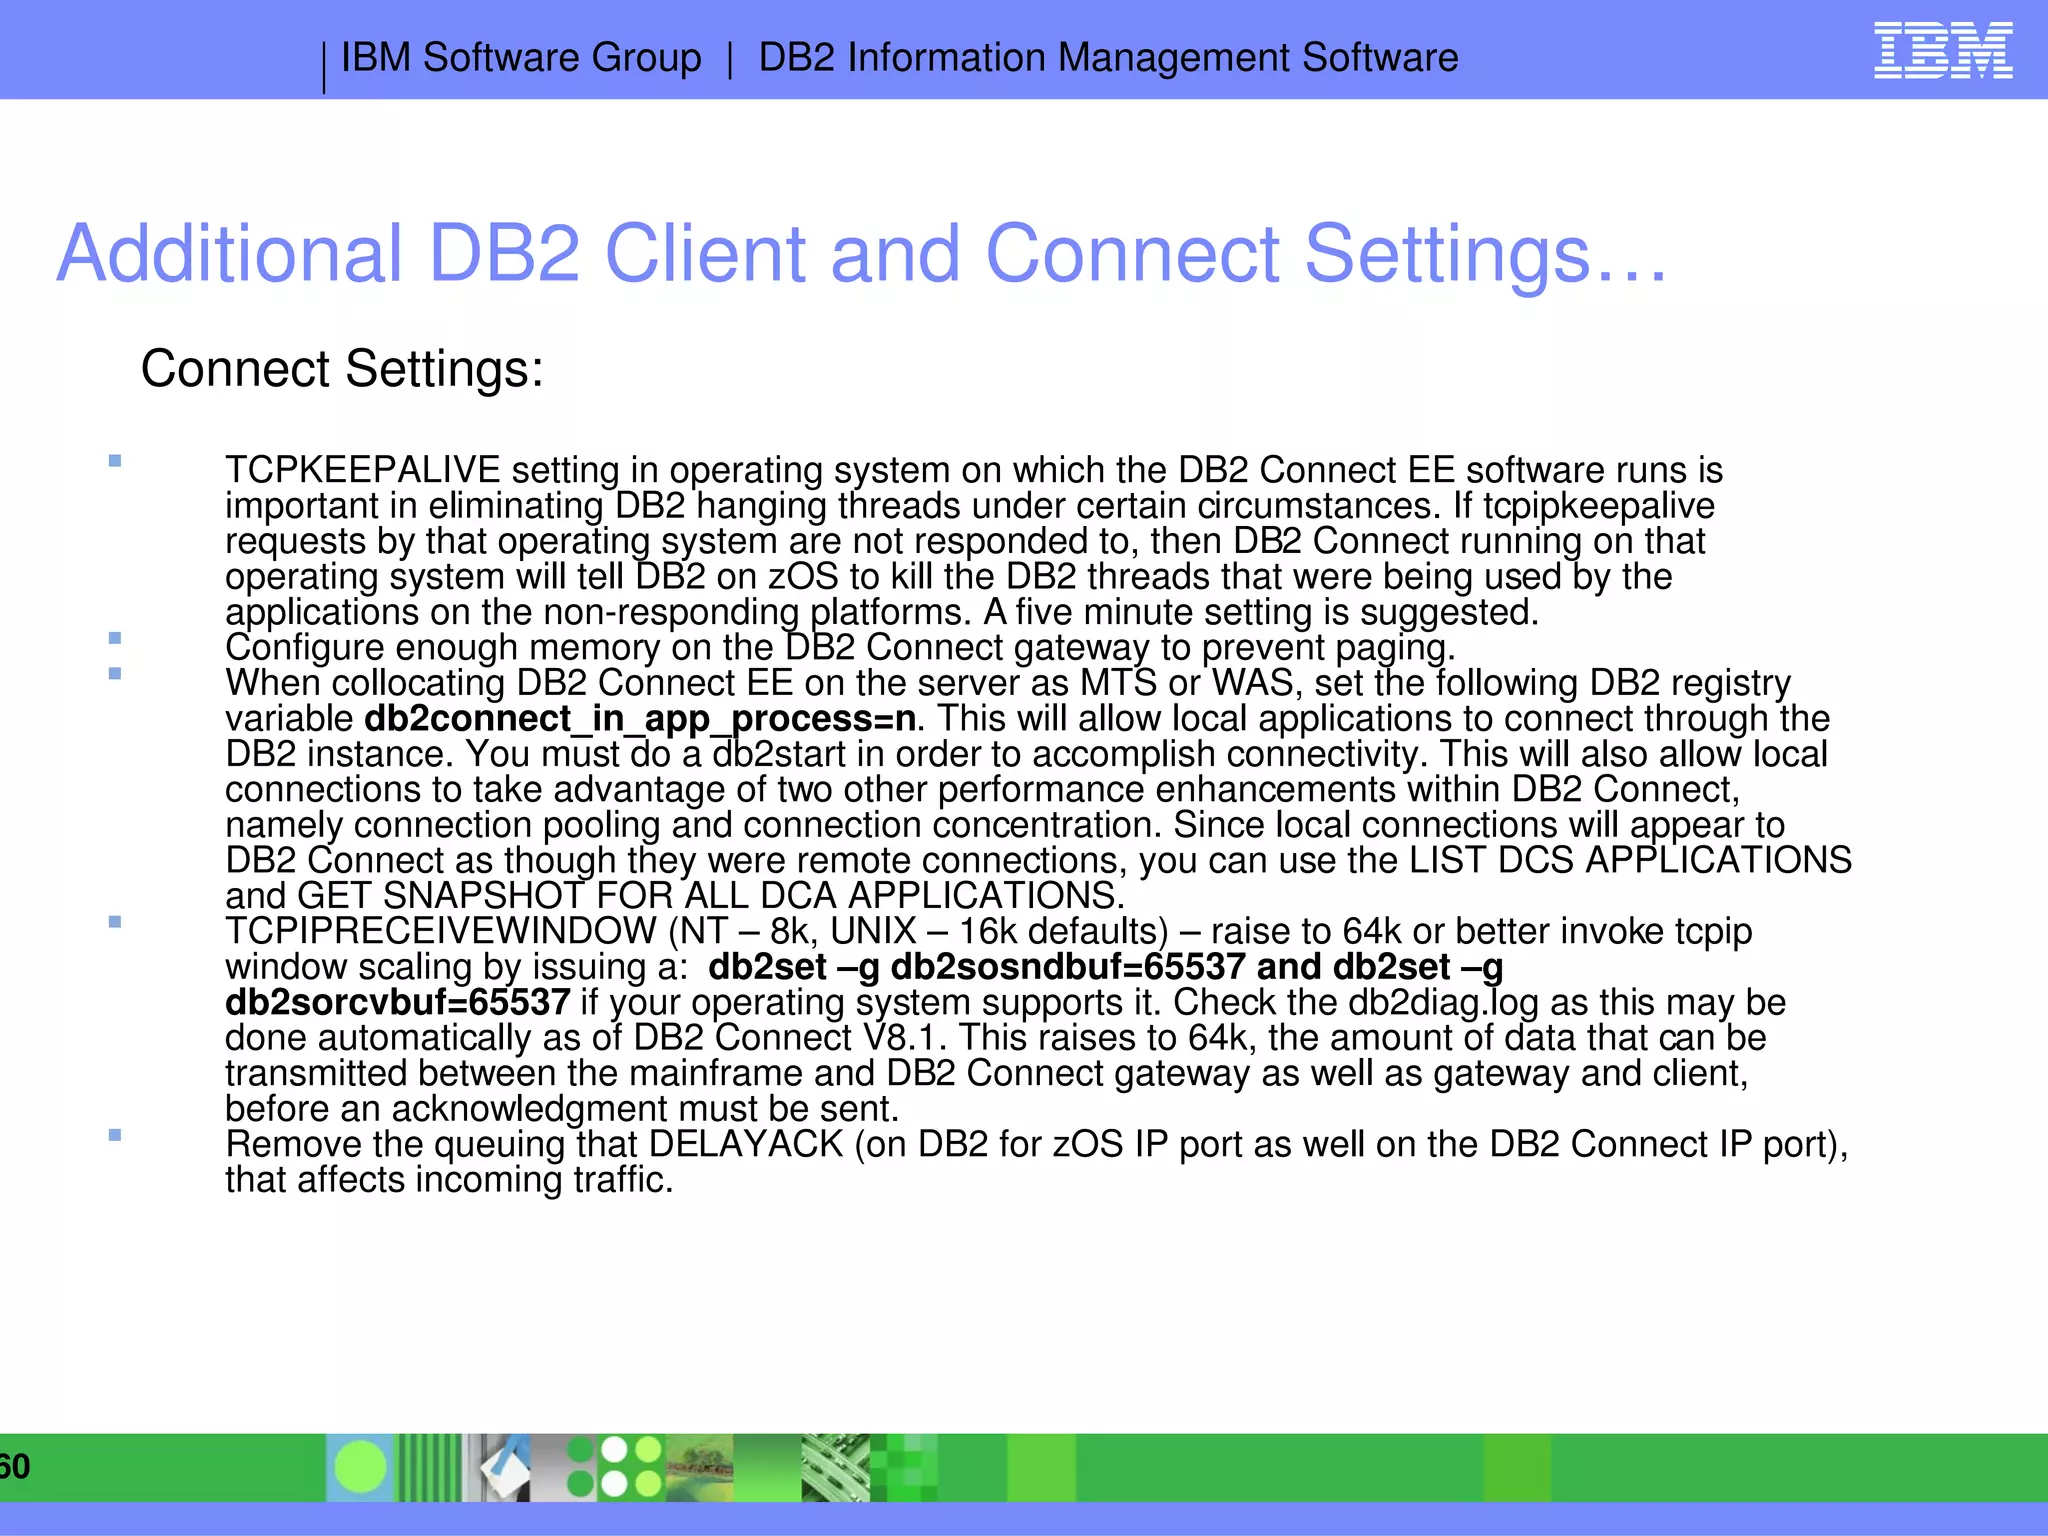Click 'before an acknowledgment must be sent.' line
2048x1536 pixels.
pos(562,1109)
